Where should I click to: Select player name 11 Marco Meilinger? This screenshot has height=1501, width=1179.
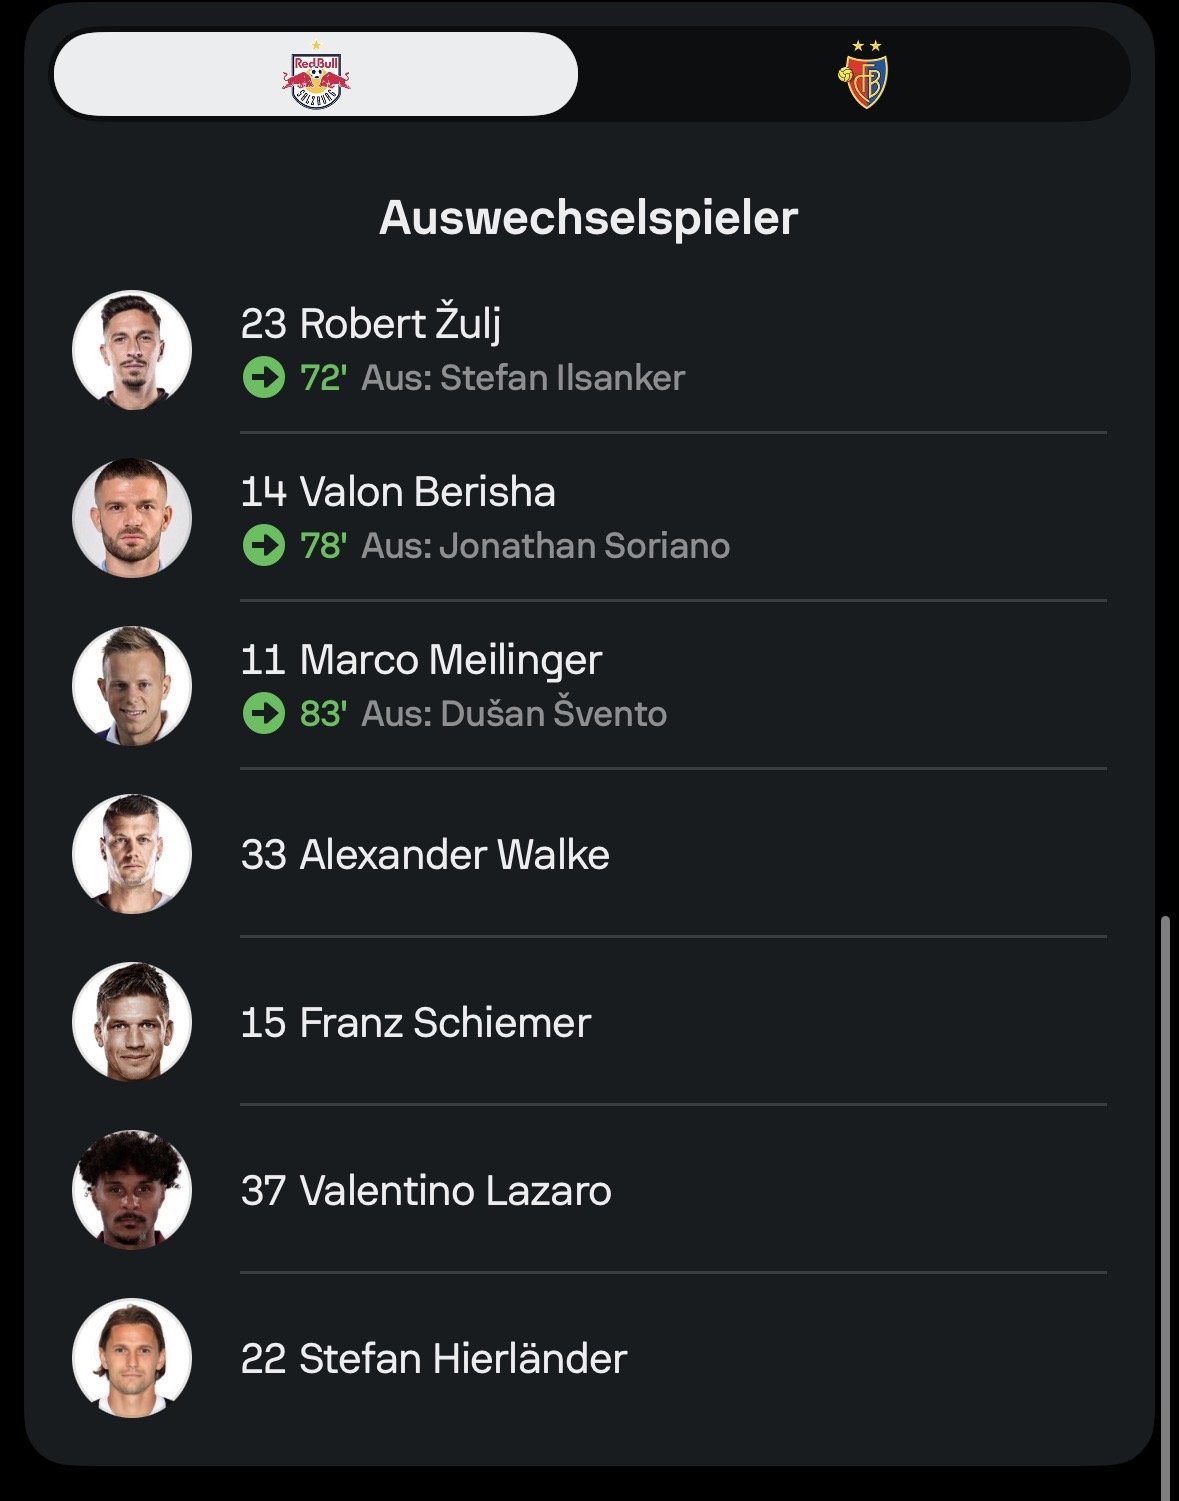point(421,660)
